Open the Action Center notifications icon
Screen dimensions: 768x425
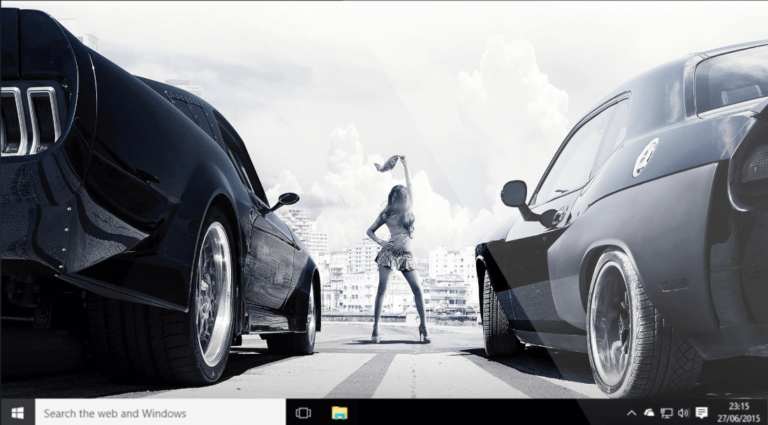coord(701,413)
